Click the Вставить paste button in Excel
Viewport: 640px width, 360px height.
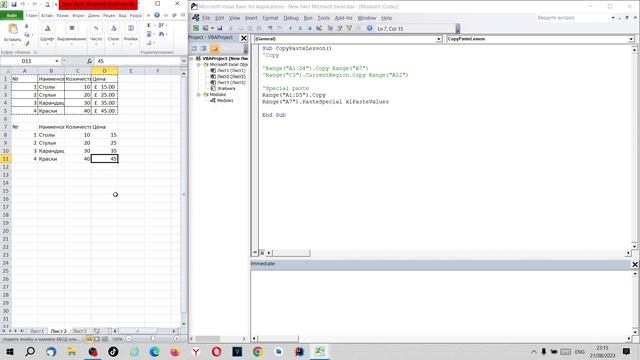(x=12, y=33)
